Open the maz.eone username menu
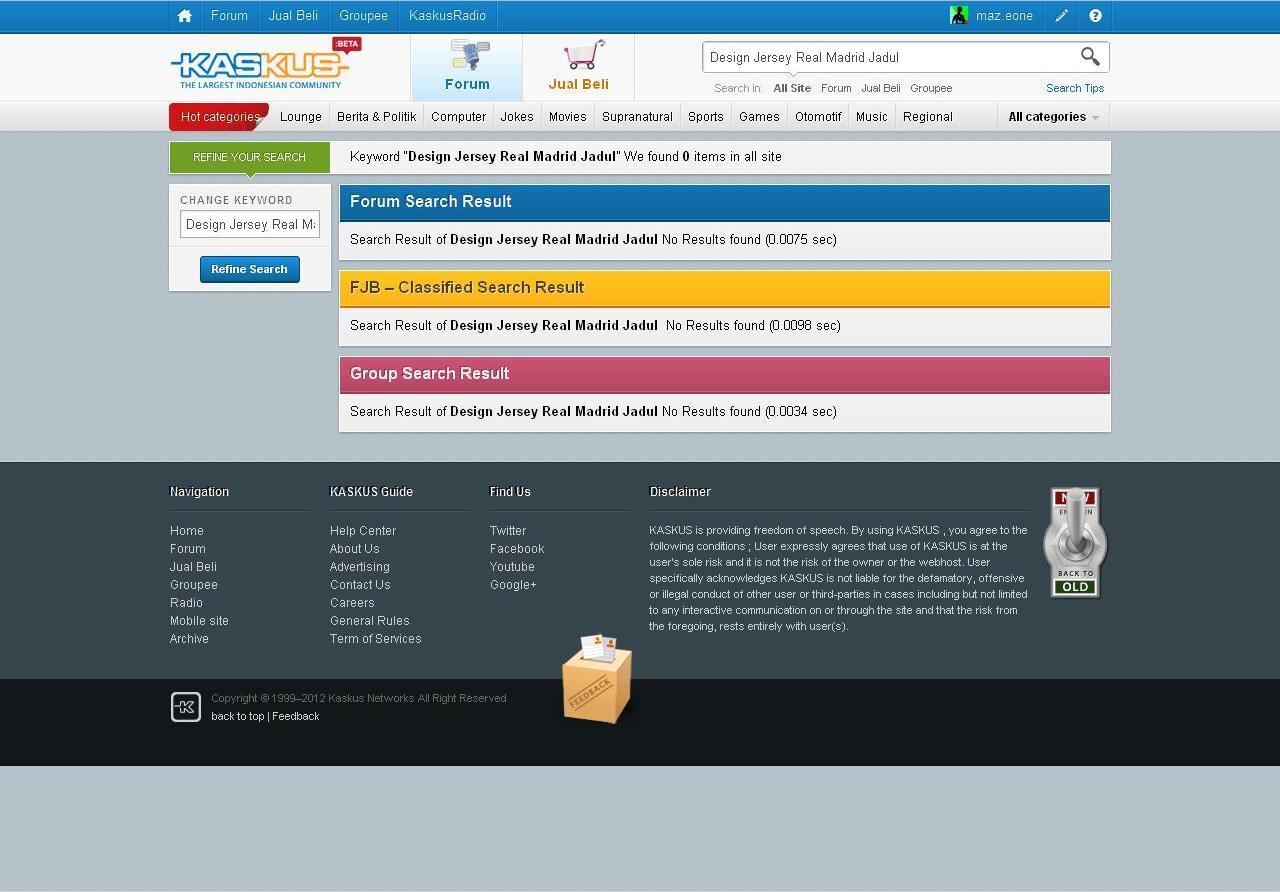1280x892 pixels. [1004, 16]
